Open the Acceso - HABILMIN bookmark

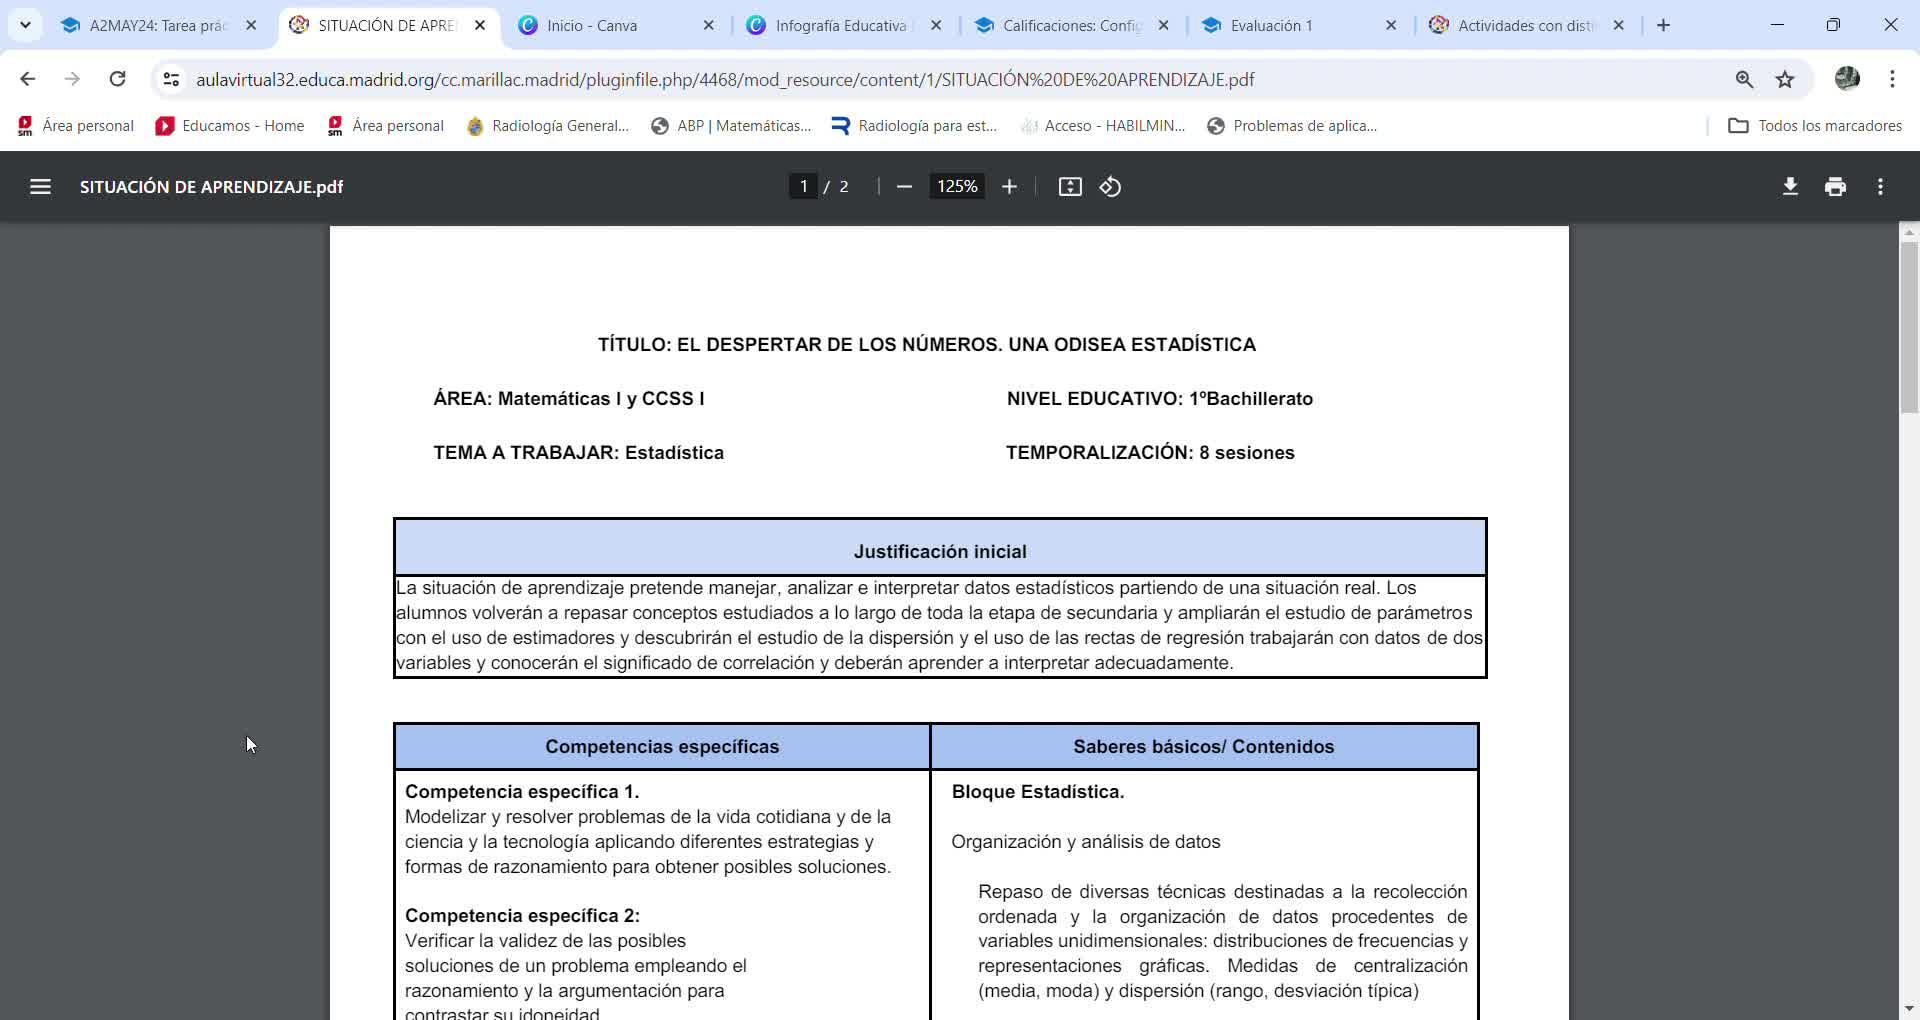pos(1102,126)
